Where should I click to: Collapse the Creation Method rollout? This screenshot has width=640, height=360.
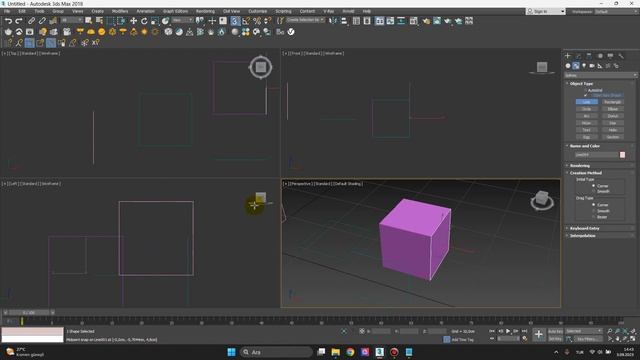pyautogui.click(x=586, y=173)
